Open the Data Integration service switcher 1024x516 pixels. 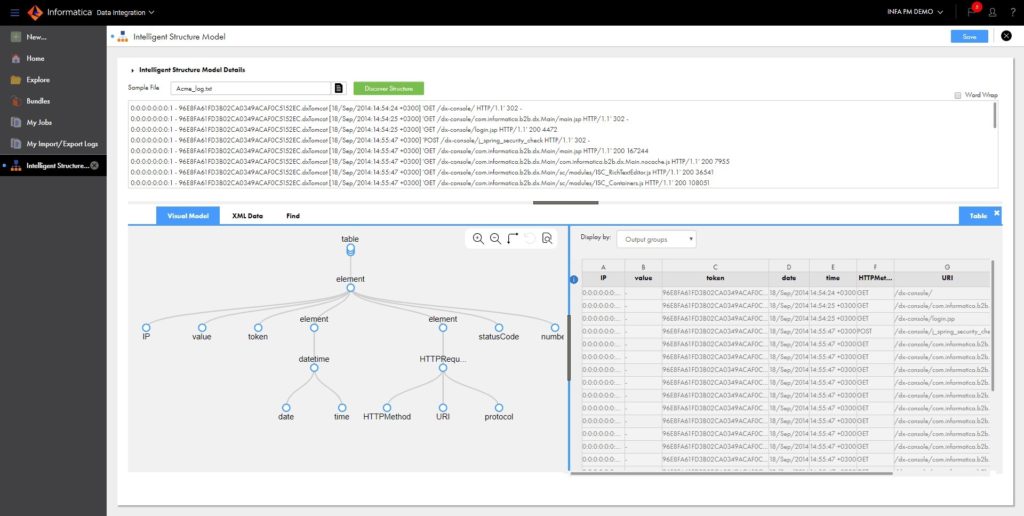point(125,12)
